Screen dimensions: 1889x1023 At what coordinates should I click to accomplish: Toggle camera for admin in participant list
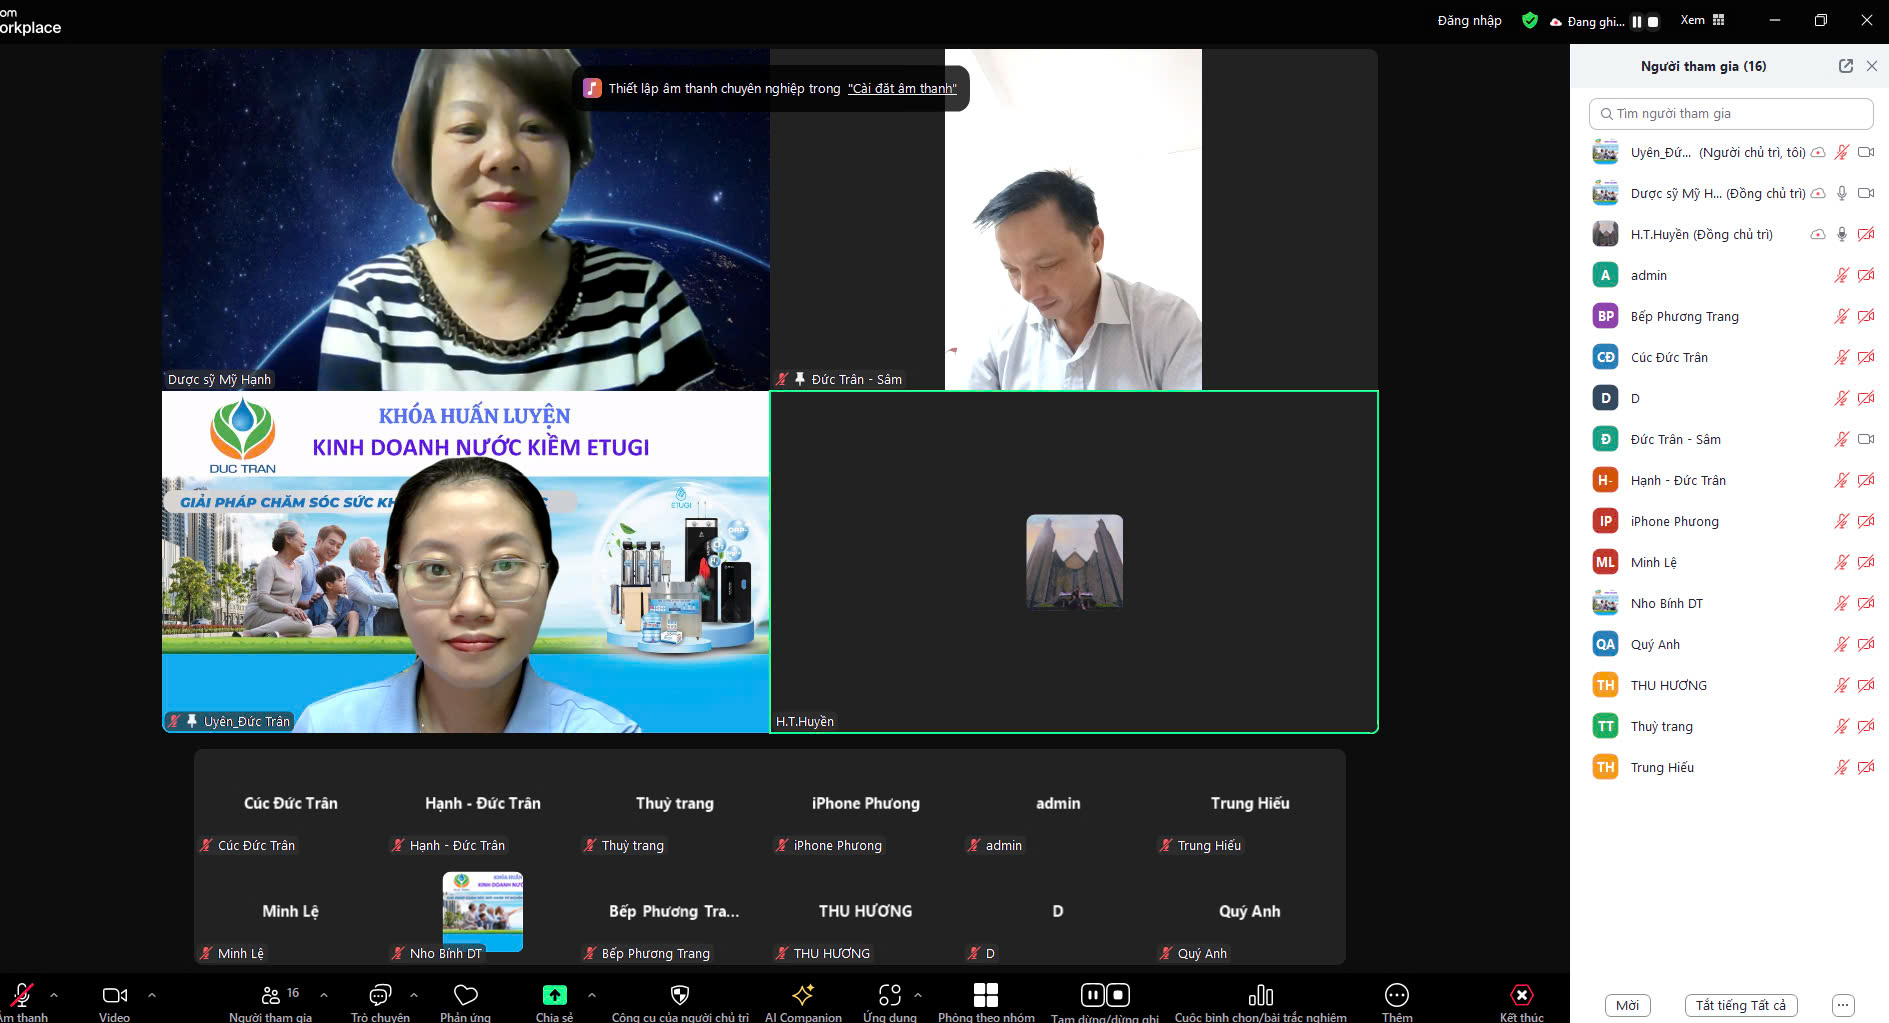(x=1866, y=275)
